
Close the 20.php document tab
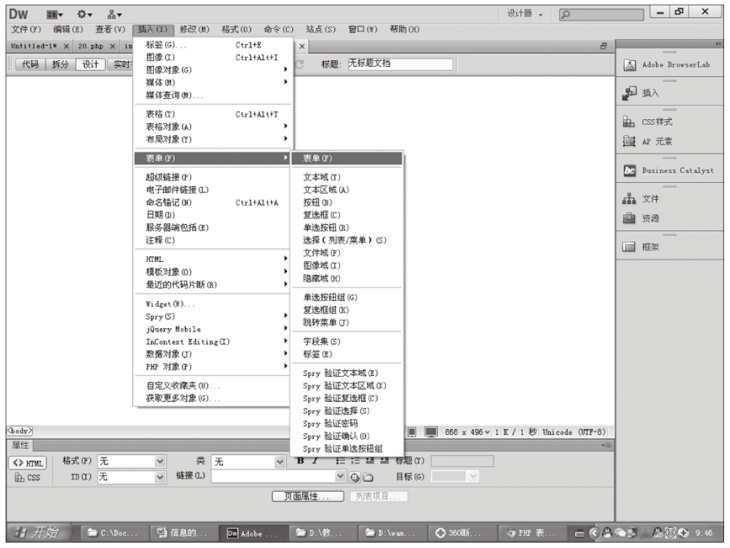[112, 46]
